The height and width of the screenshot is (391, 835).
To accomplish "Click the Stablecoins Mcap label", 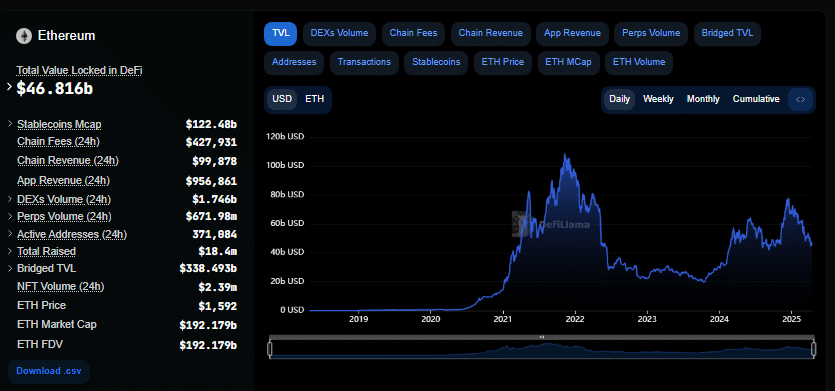I will click(59, 125).
